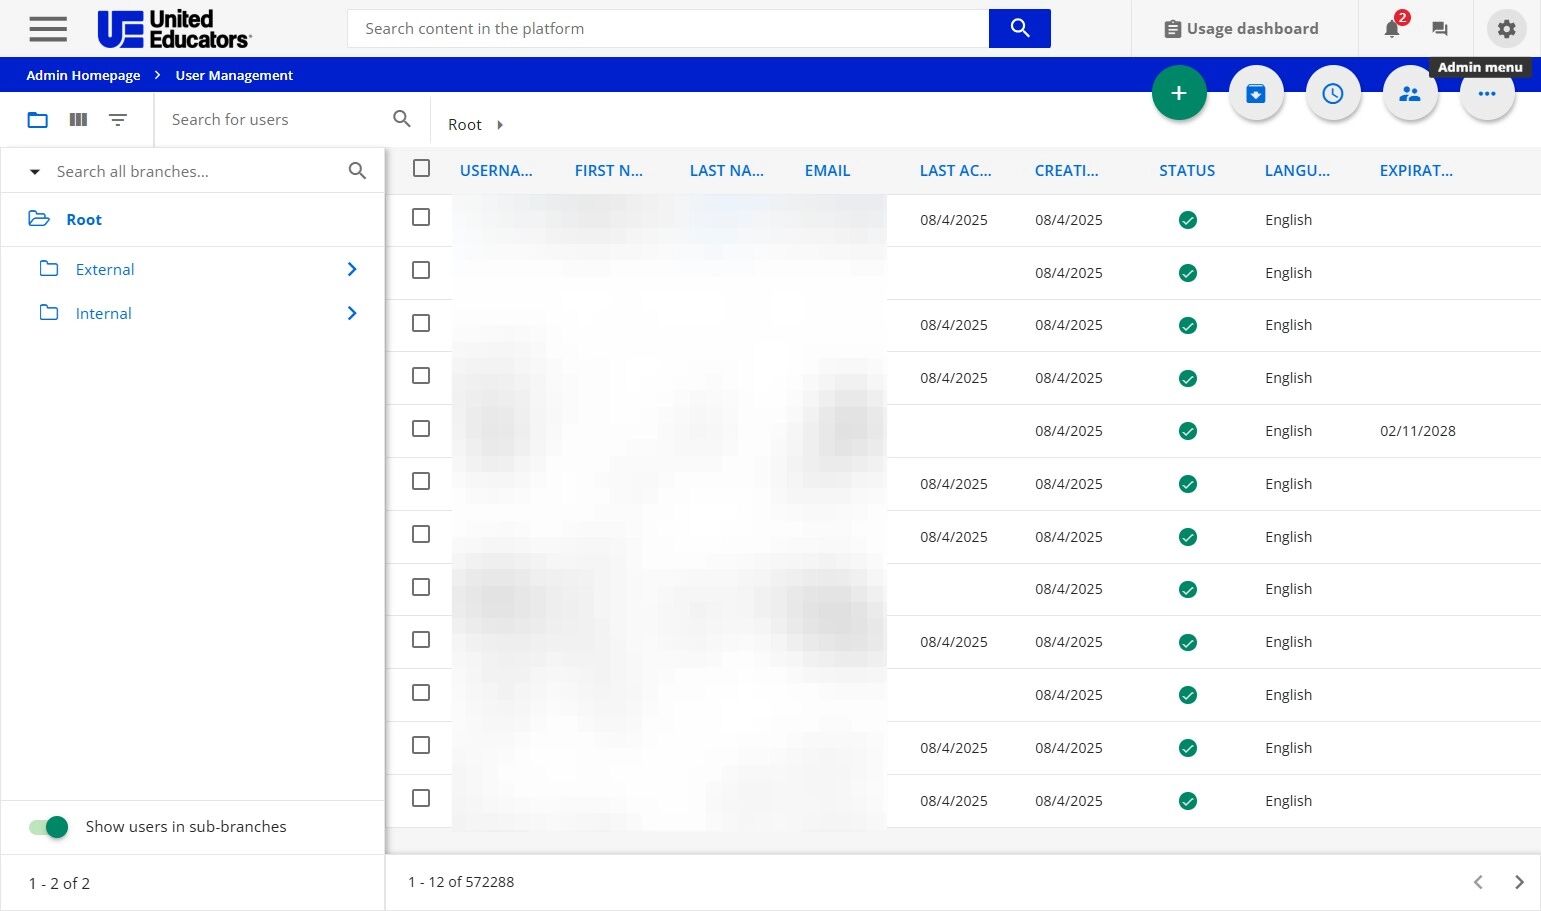Click the people group round button

pos(1410,93)
